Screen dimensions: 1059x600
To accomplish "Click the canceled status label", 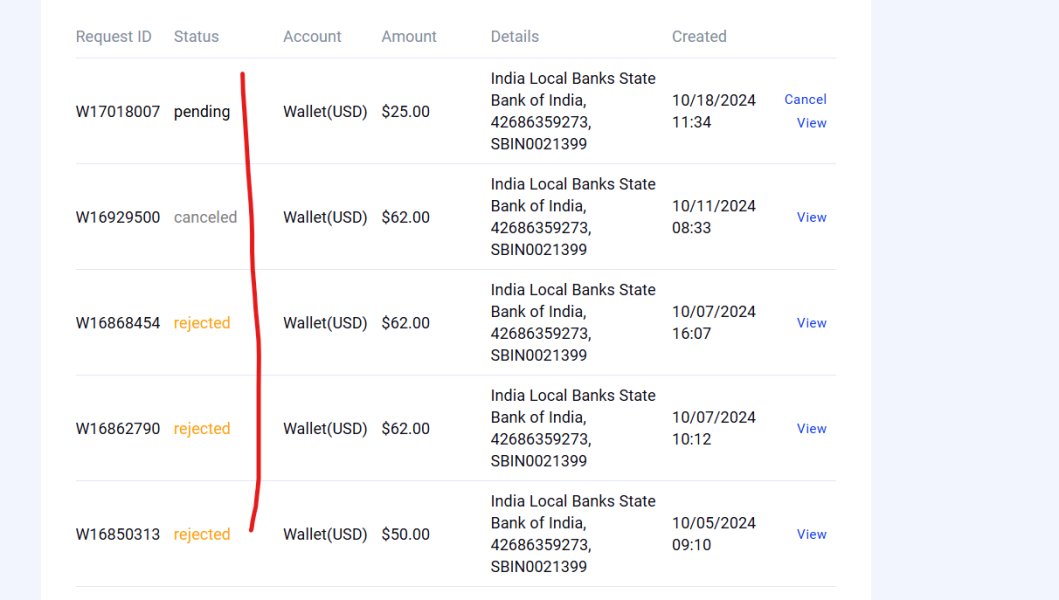I will tap(205, 217).
